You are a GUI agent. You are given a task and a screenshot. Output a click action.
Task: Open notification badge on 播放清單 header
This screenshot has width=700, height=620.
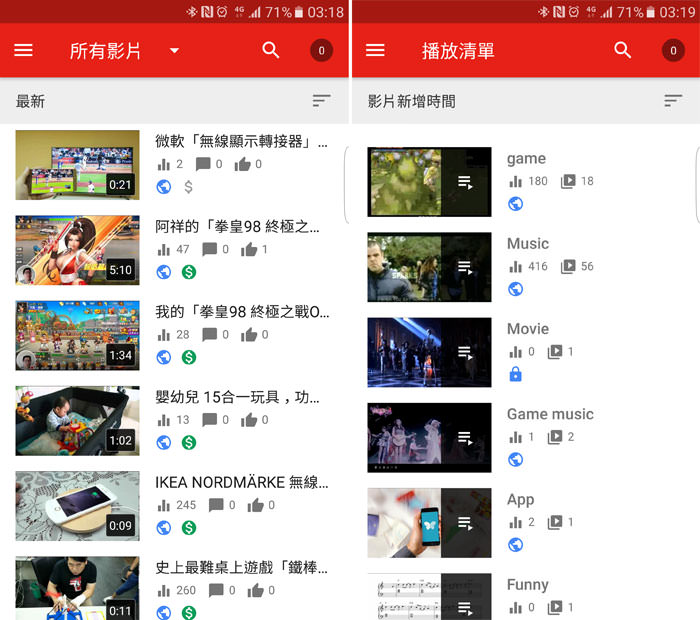coord(673,51)
